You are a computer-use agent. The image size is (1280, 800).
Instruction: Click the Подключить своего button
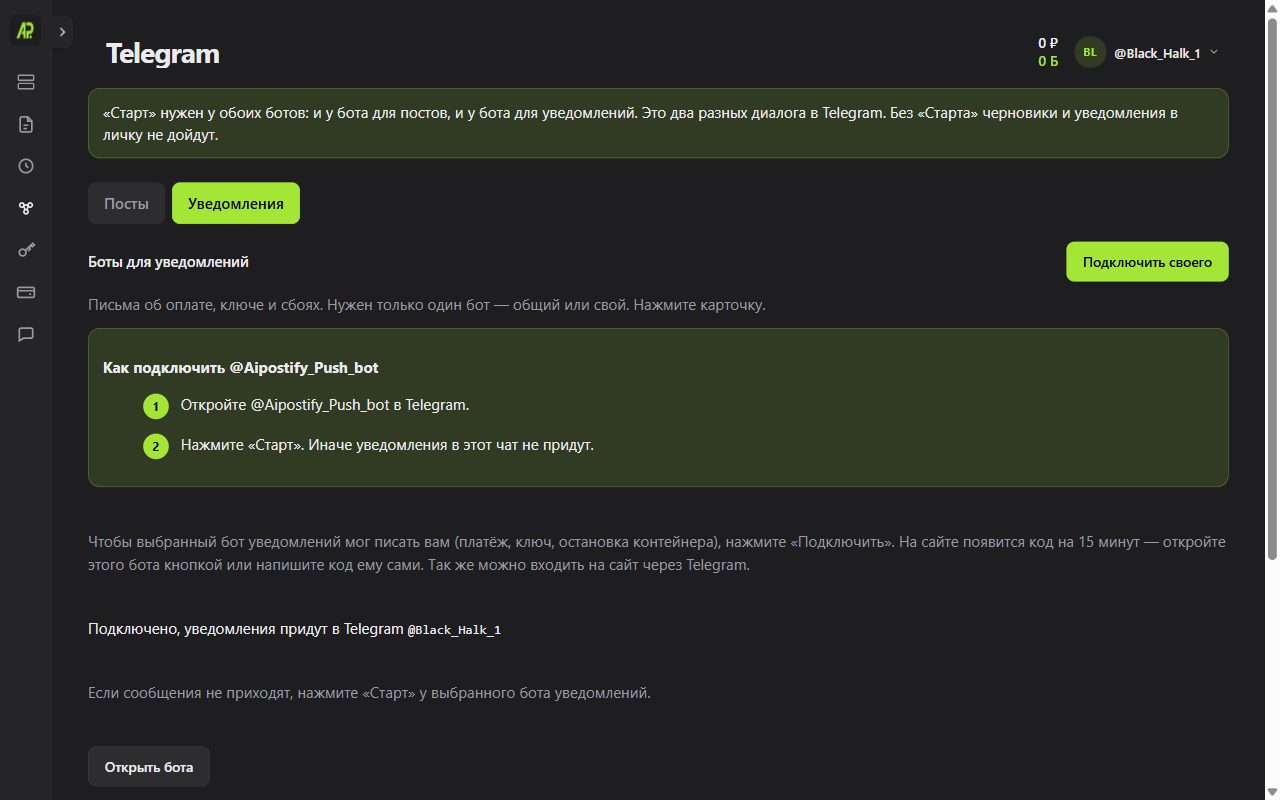[x=1147, y=262]
